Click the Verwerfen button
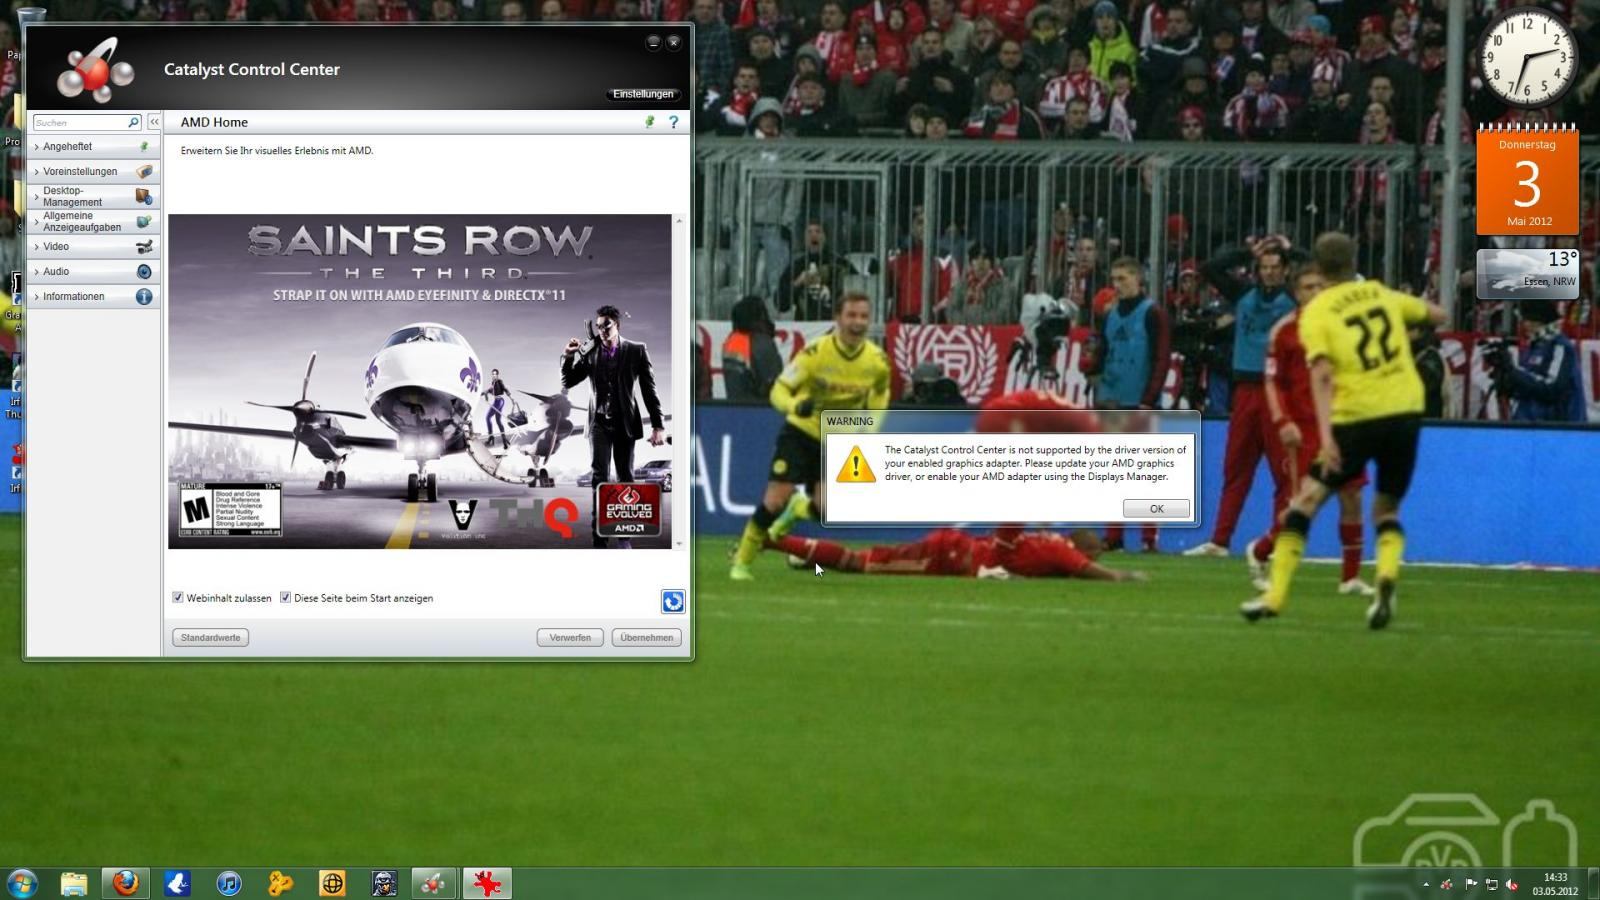 570,637
